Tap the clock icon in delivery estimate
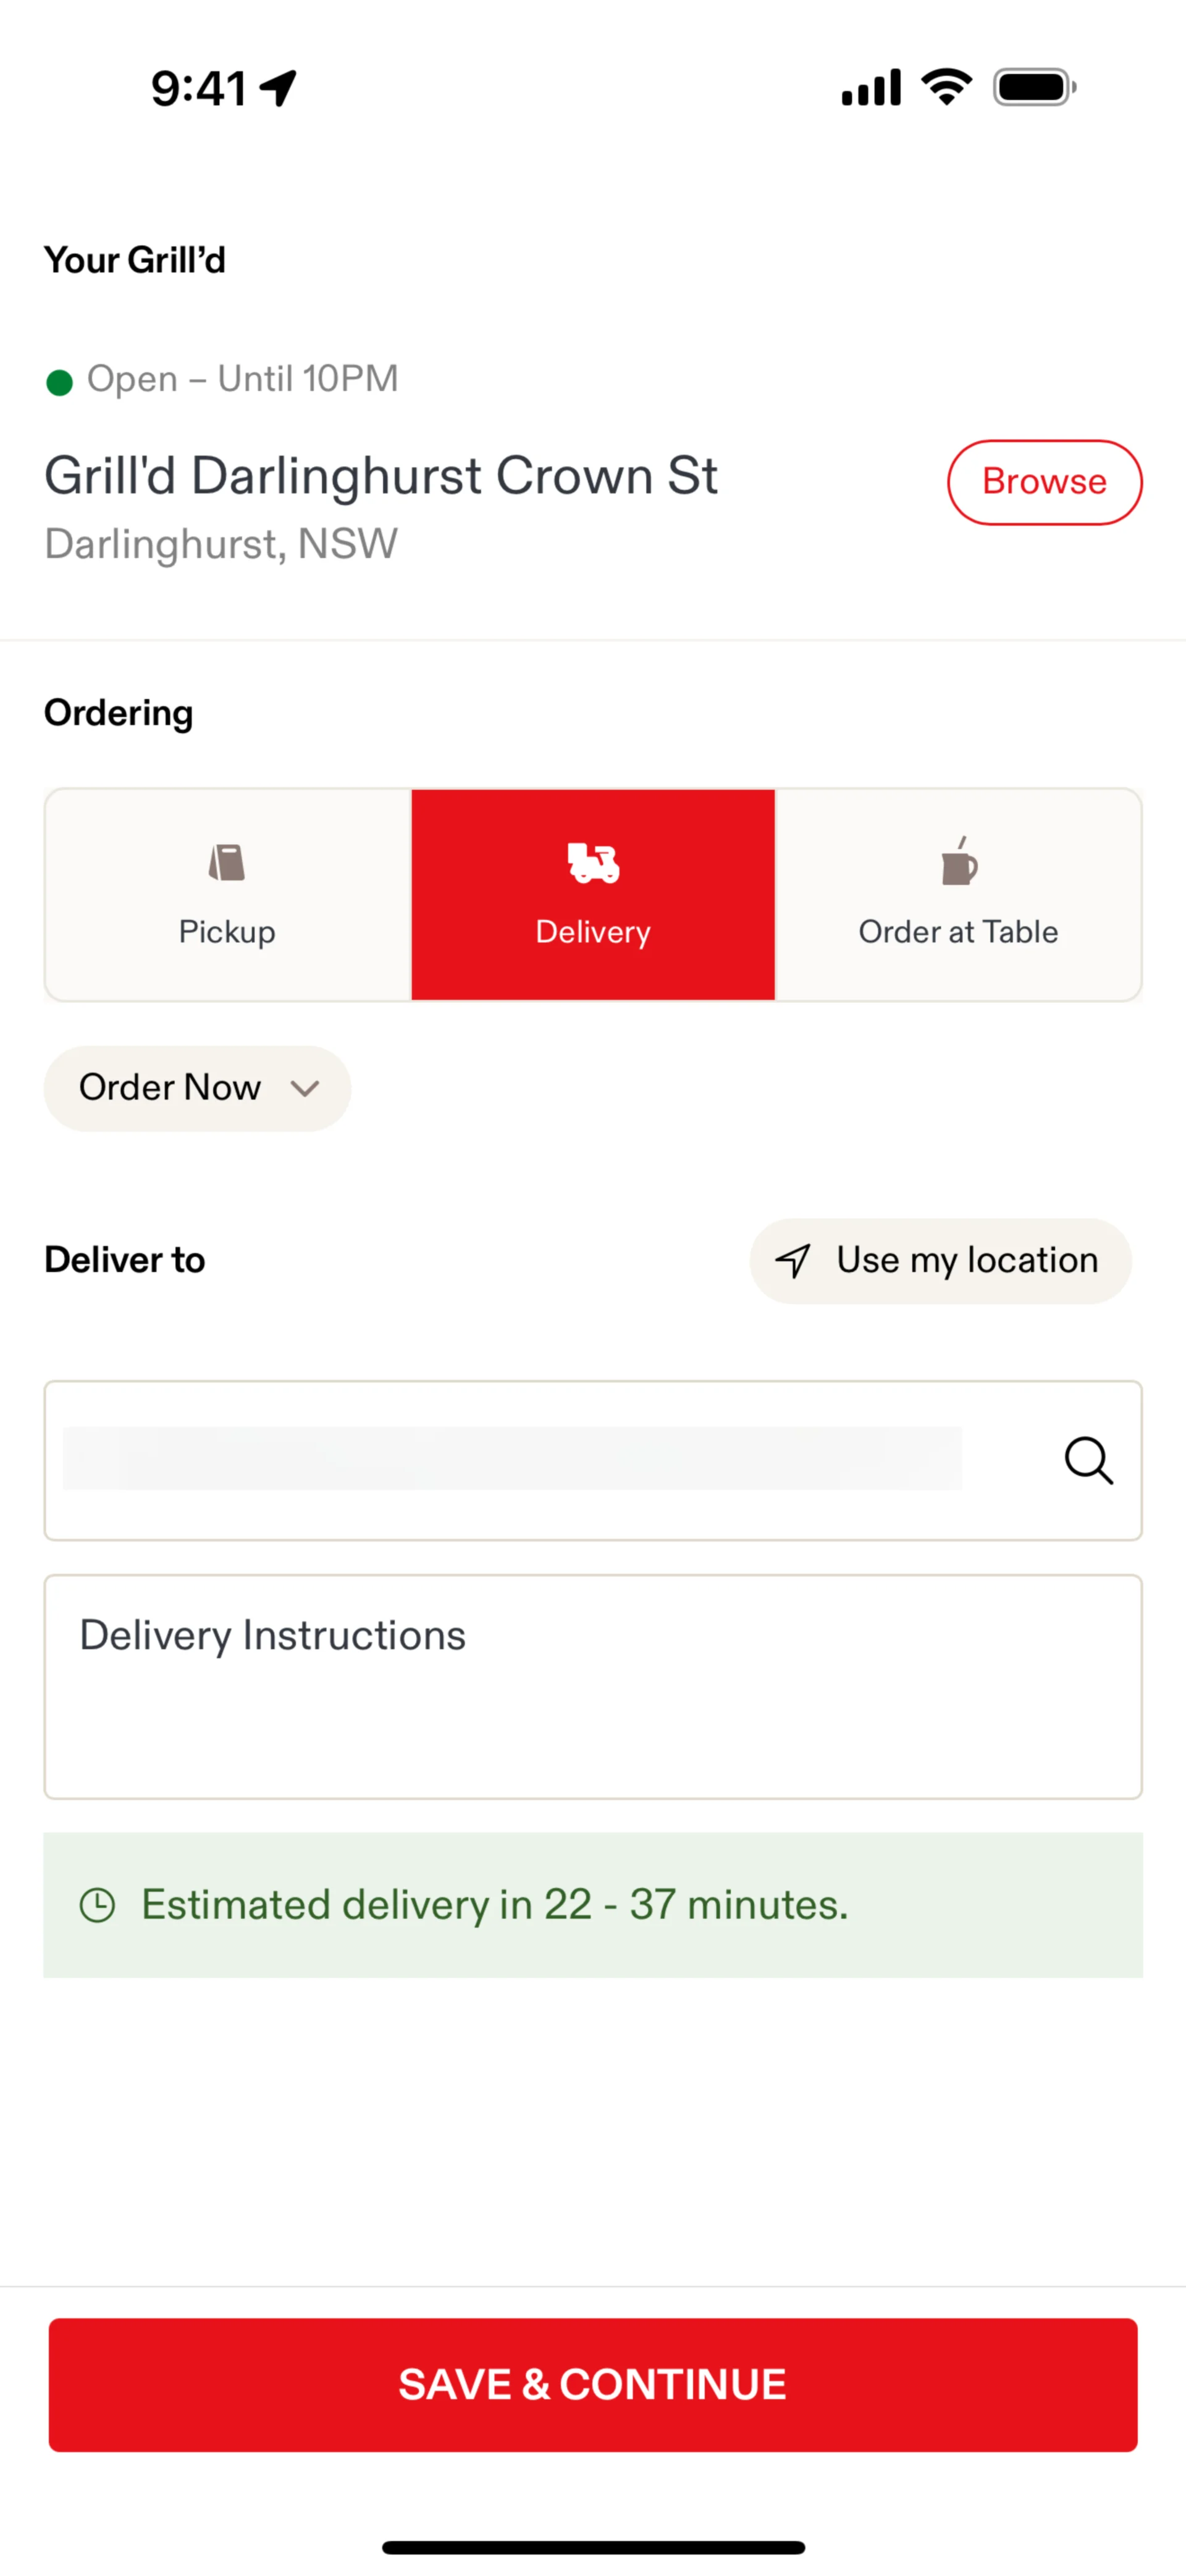Viewport: 1186px width, 2576px height. coord(98,1905)
